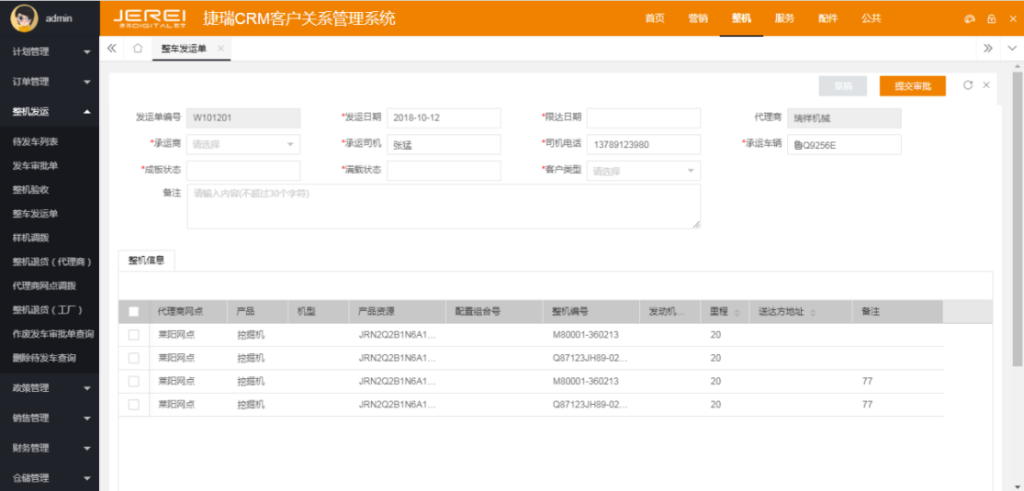Select 发车审批单 in the sidebar
The width and height of the screenshot is (1024, 491).
point(35,165)
